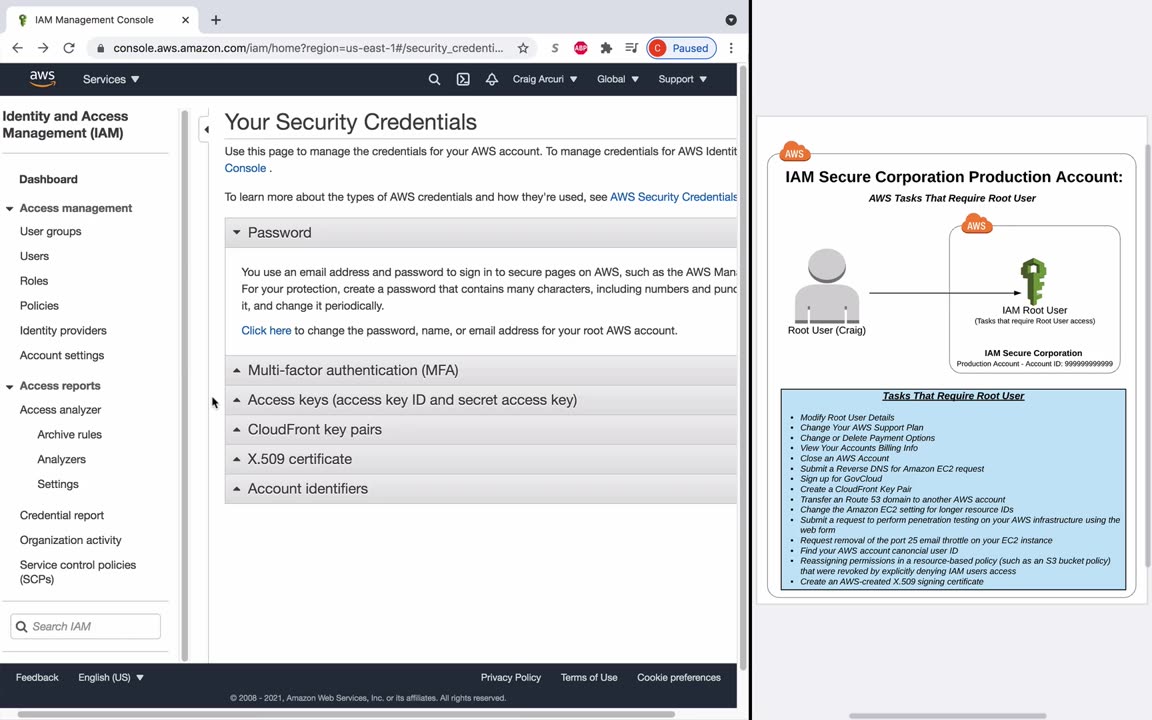This screenshot has height=720, width=1152.
Task: Open the Users page
Action: tap(35, 256)
